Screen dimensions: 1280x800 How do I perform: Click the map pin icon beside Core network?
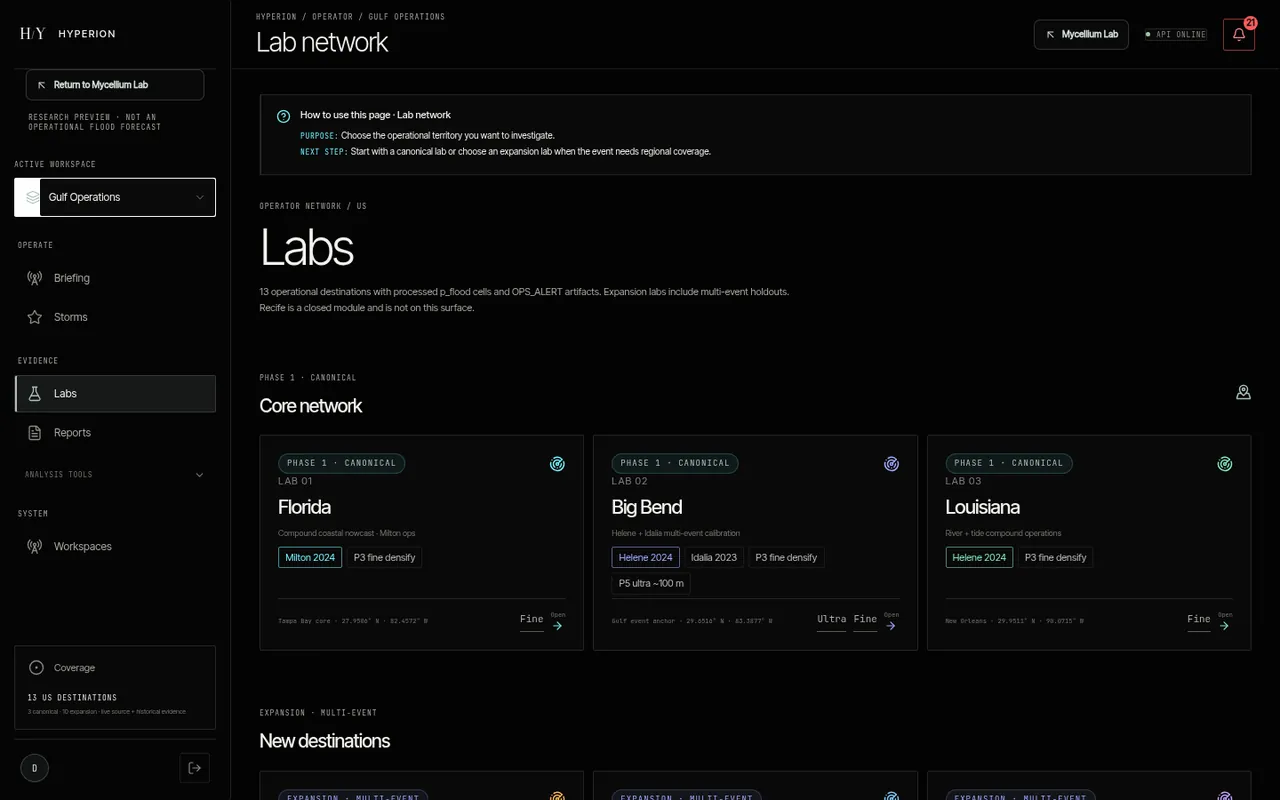[x=1243, y=392]
